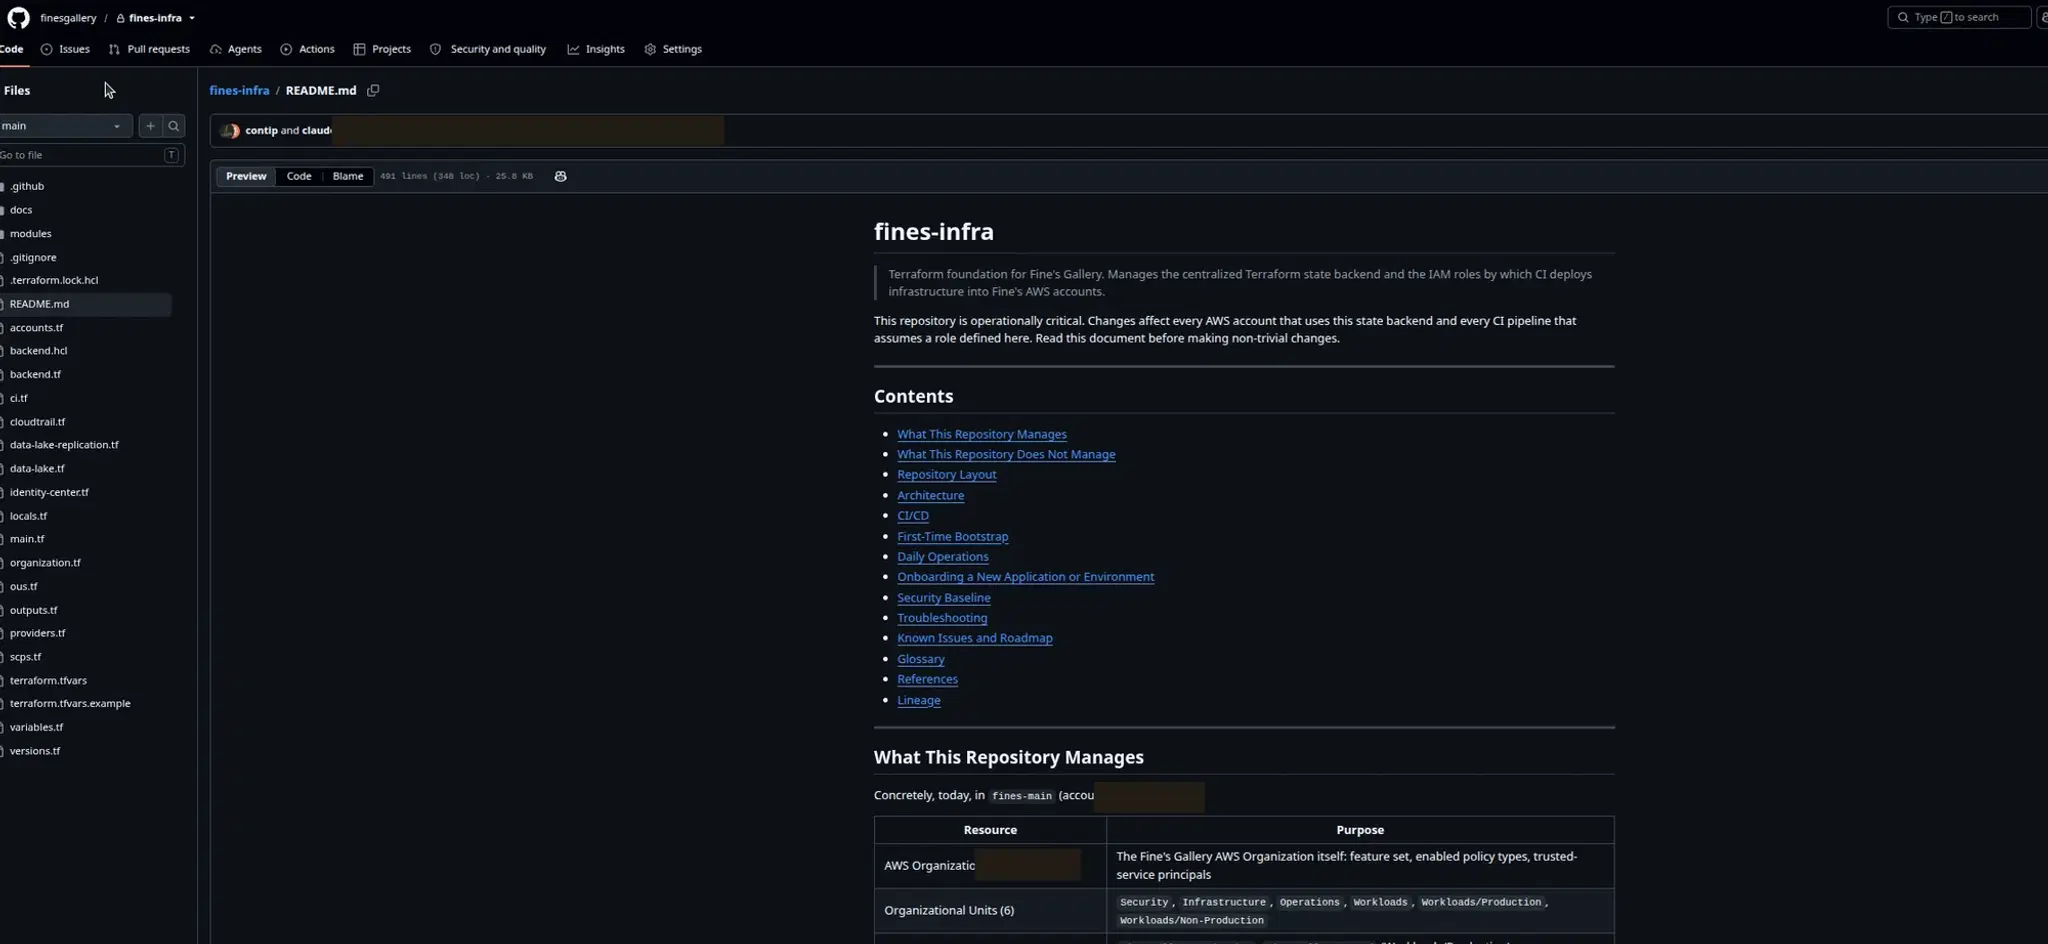
Task: Add file plus button in Files panel
Action: coord(150,126)
